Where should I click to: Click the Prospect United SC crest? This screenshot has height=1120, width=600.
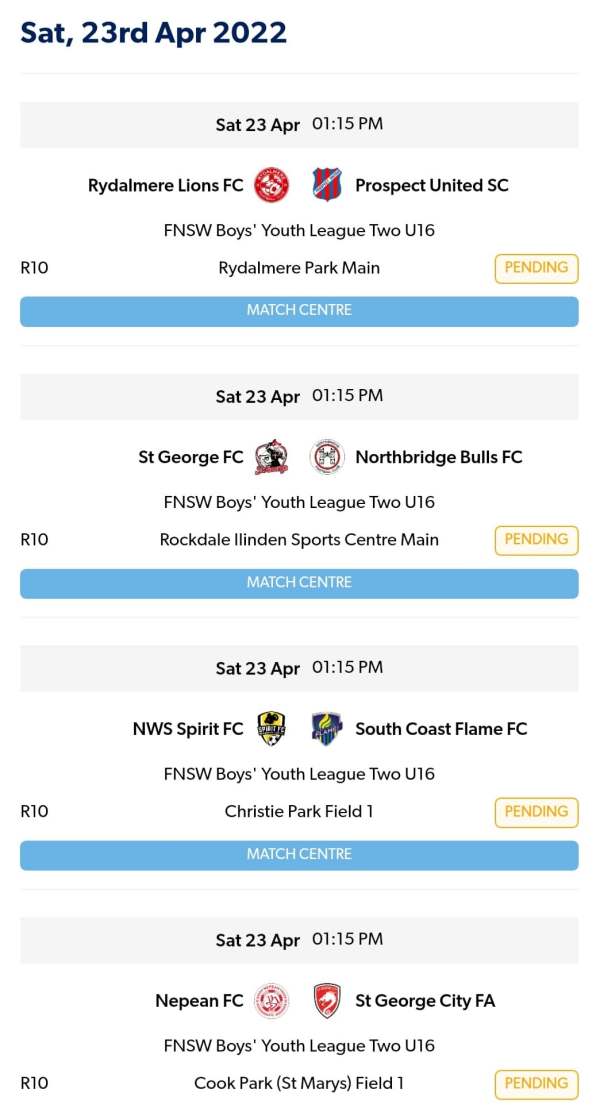coord(327,185)
